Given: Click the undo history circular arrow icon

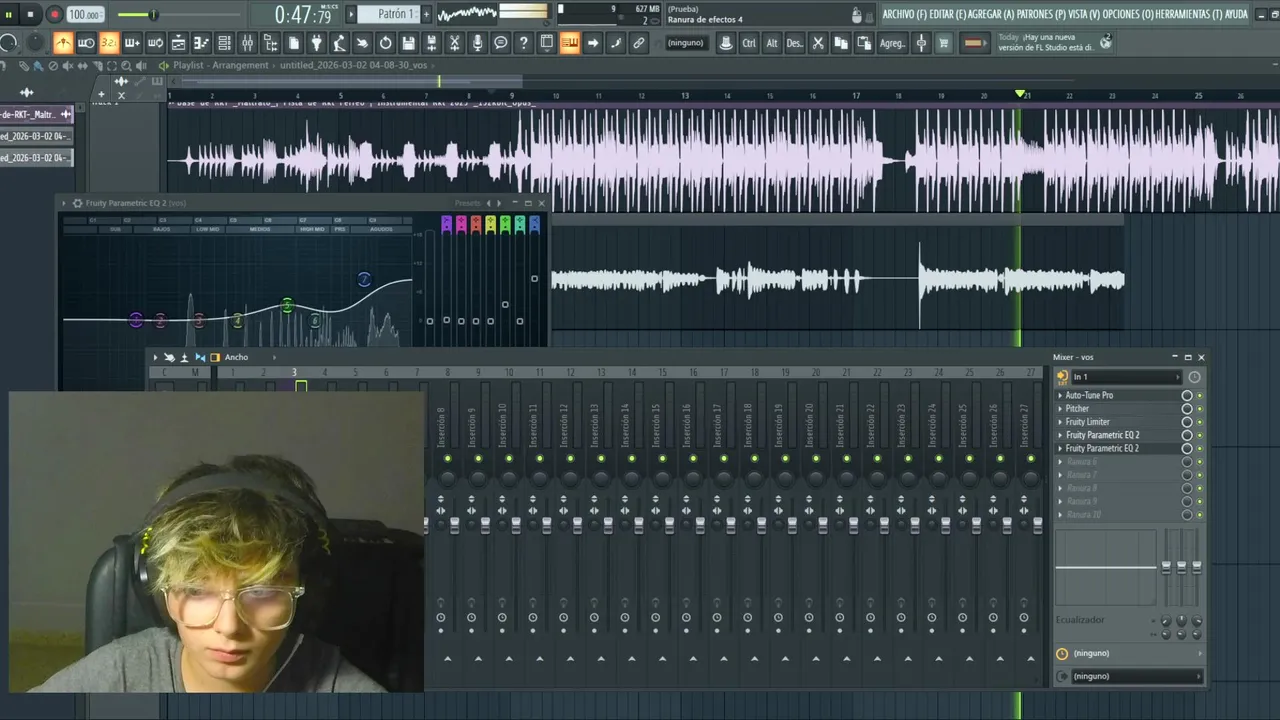Looking at the screenshot, I should click(386, 43).
